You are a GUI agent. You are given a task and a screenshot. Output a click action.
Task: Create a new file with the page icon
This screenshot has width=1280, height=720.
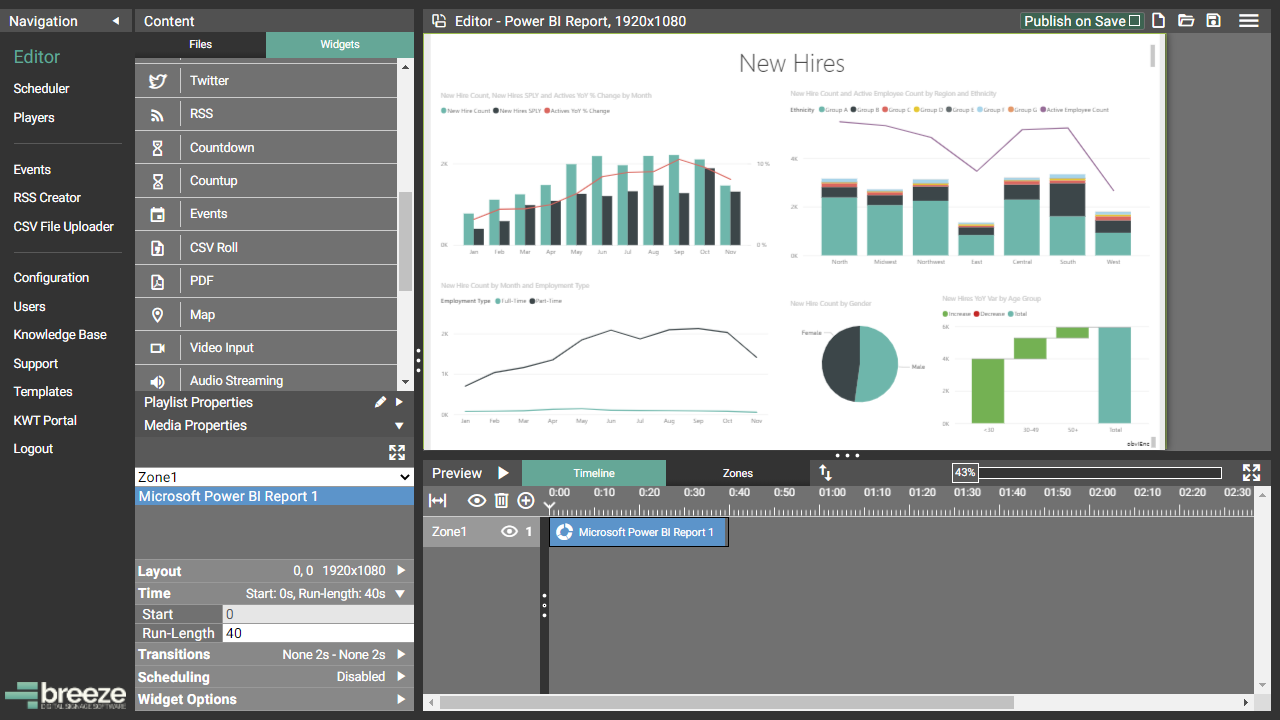1159,21
